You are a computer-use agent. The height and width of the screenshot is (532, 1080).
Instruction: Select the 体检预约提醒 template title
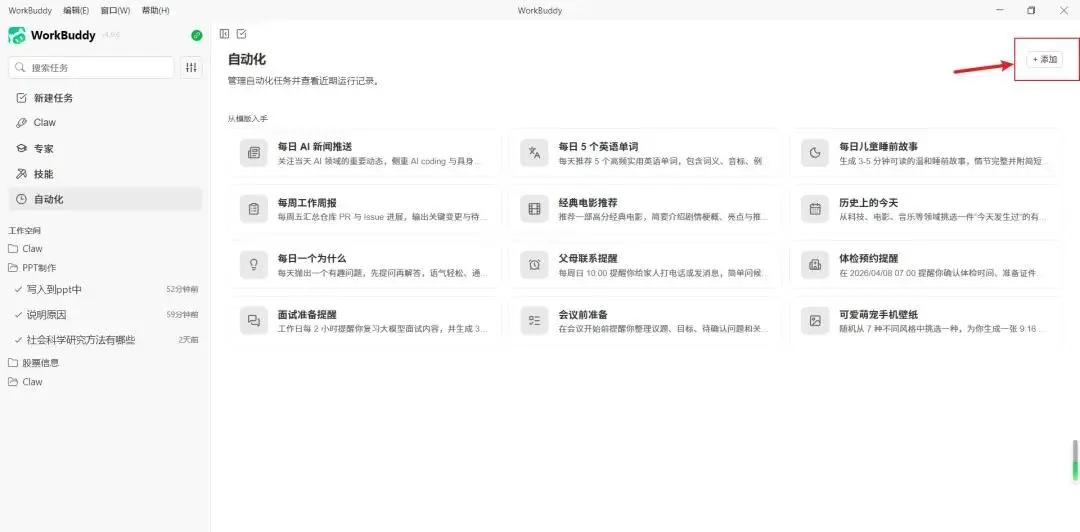pos(869,258)
